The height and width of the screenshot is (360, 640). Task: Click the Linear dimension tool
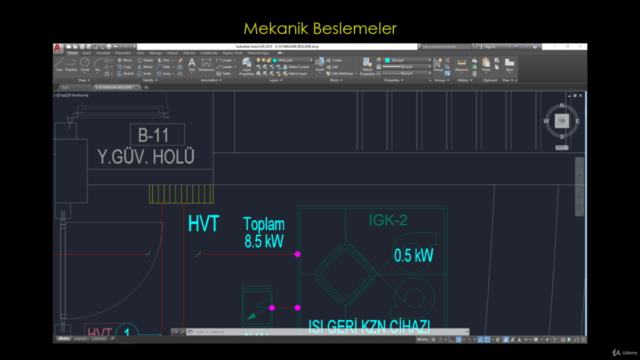tap(224, 60)
